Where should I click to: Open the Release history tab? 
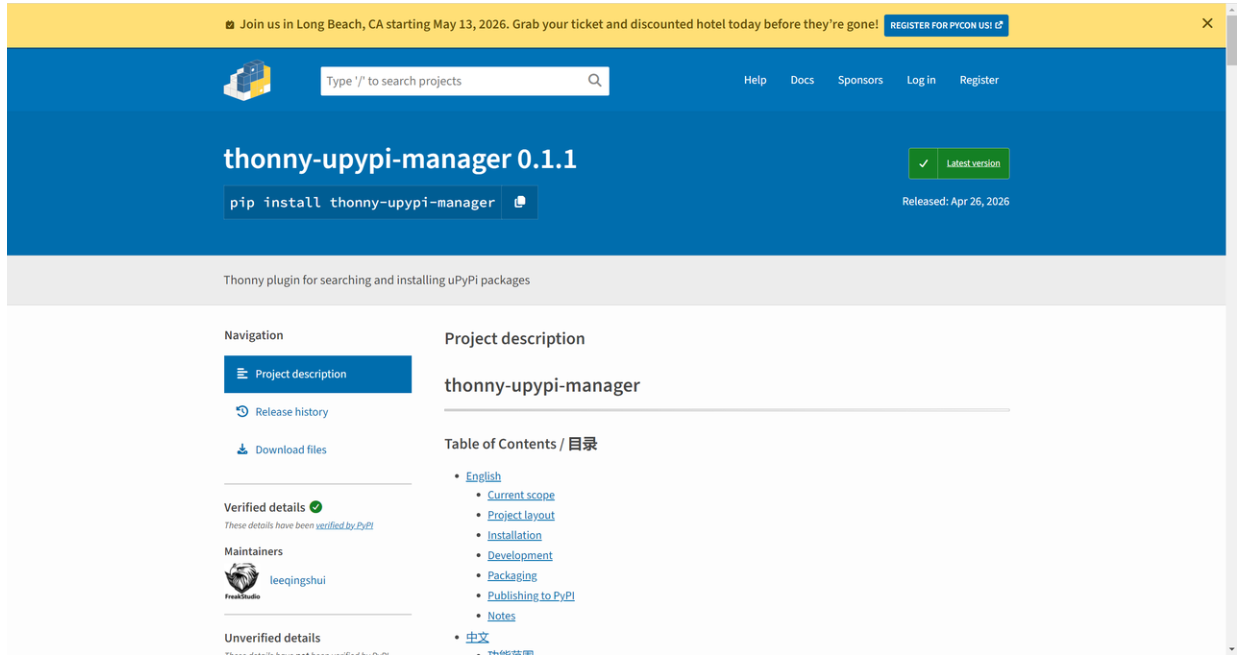pyautogui.click(x=291, y=412)
